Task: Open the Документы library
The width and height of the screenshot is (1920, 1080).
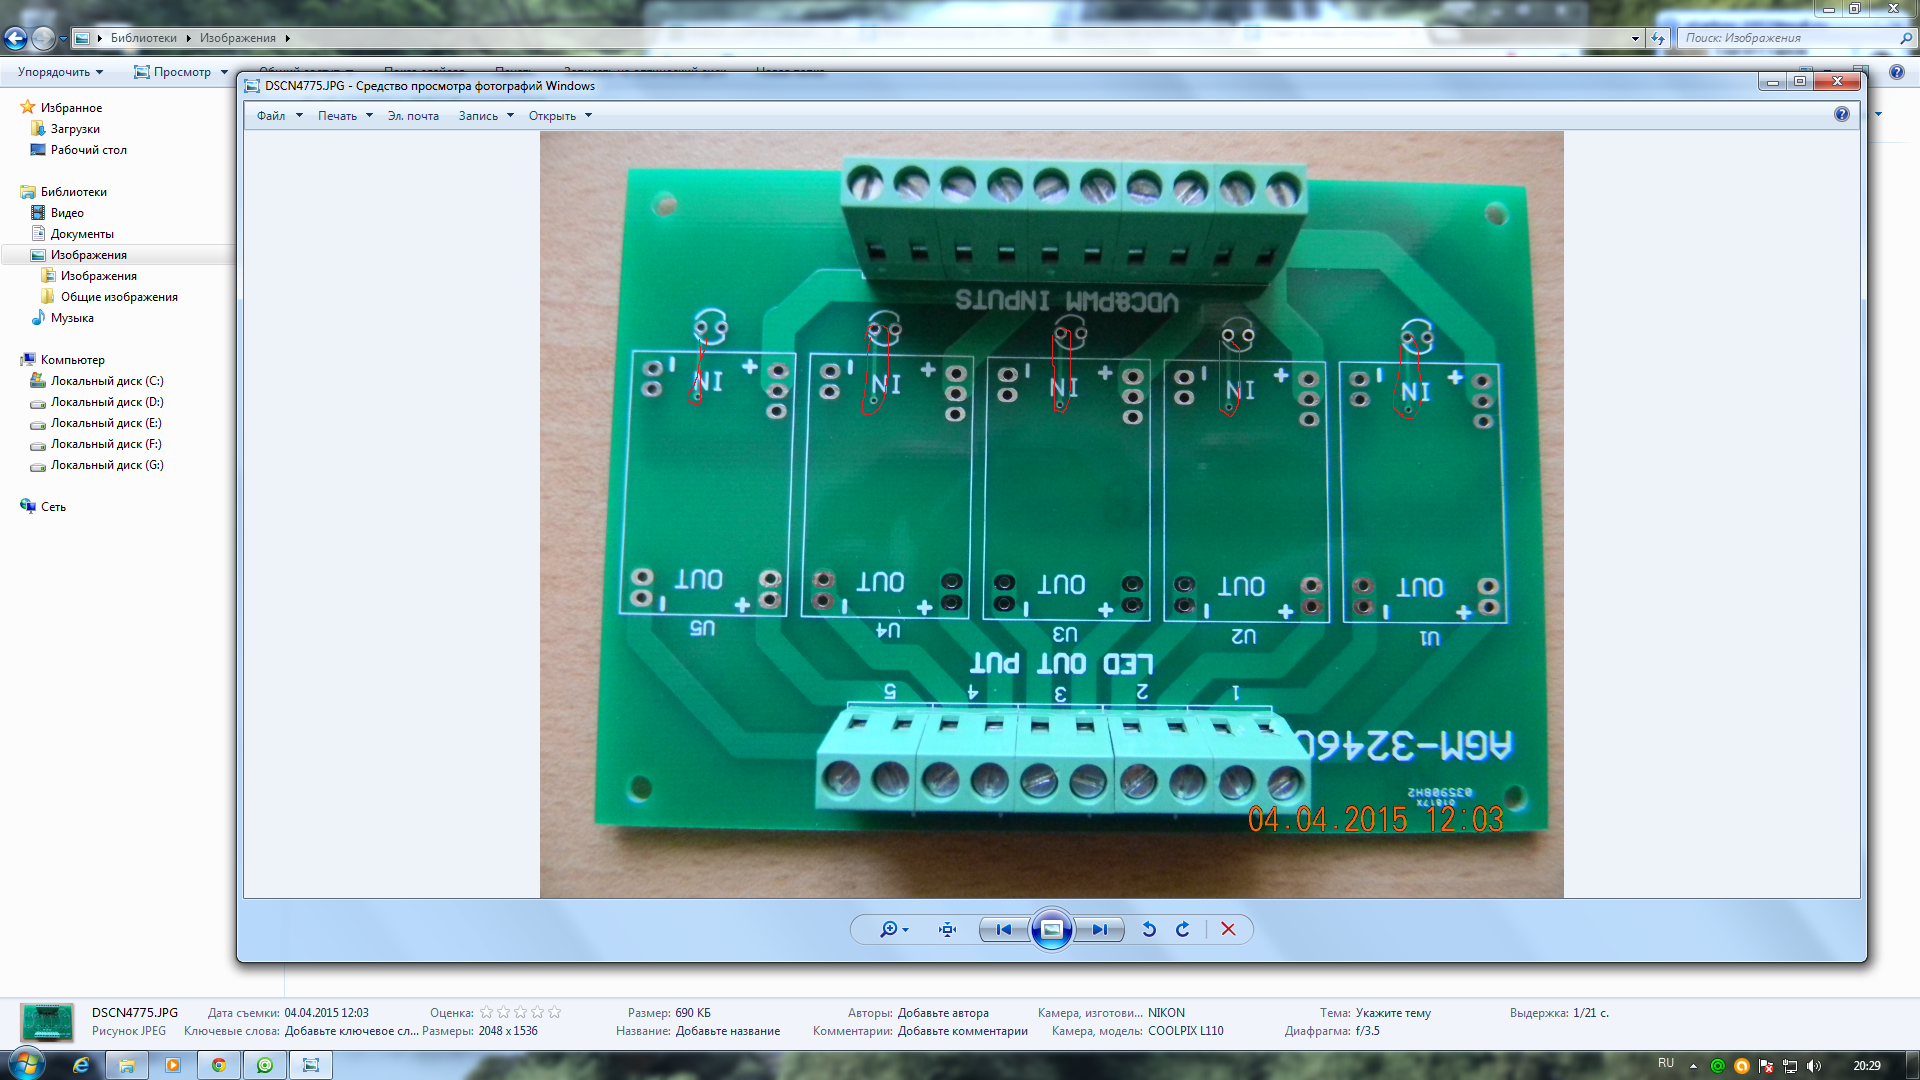Action: point(82,234)
